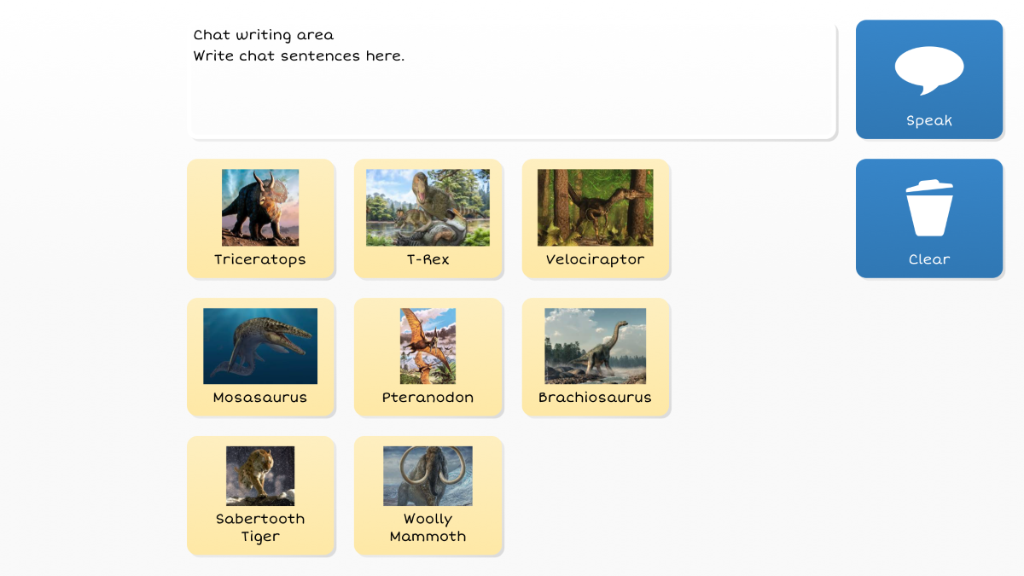Viewport: 1024px width, 576px height.
Task: Tap the "Velociraptor" caption text
Action: tap(595, 260)
